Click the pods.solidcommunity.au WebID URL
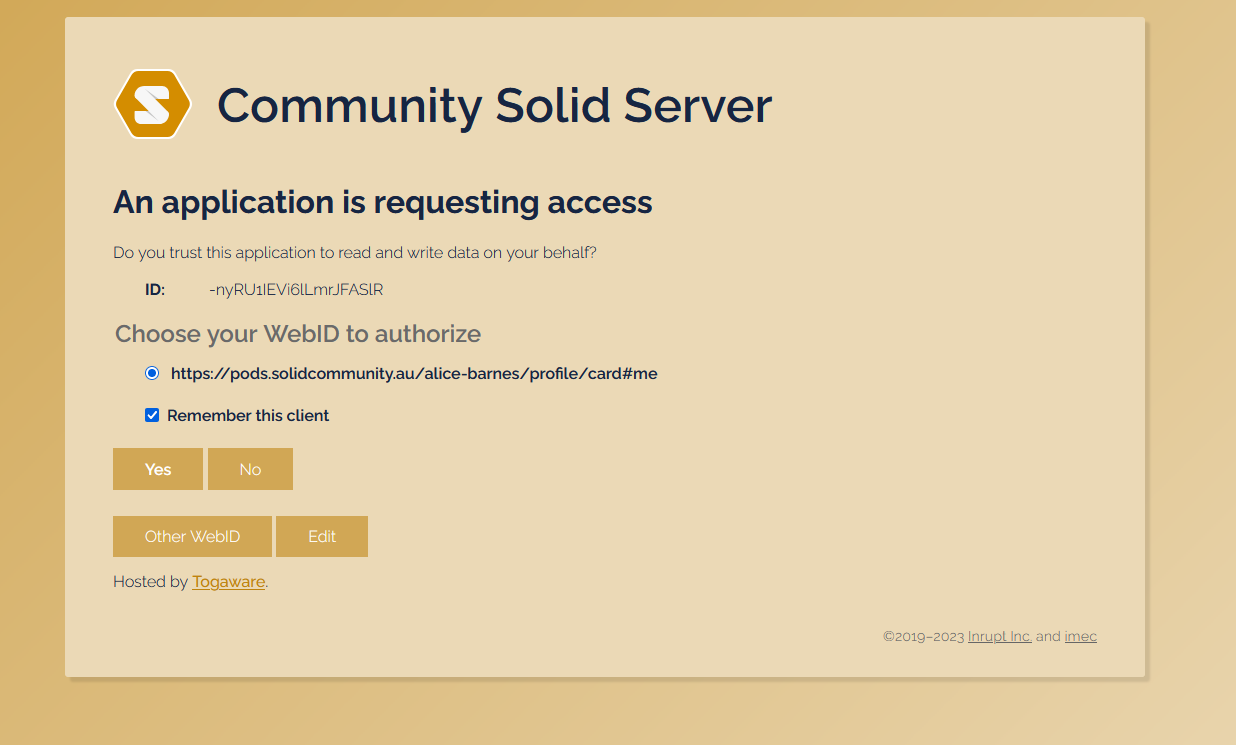 [414, 372]
